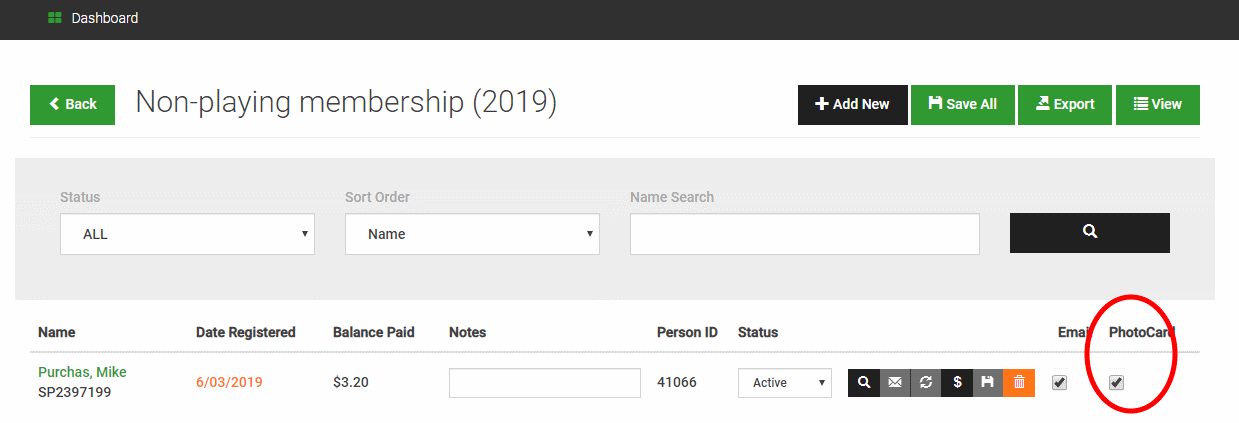Image resolution: width=1239 pixels, height=423 pixels.
Task: Click the Add New button
Action: pyautogui.click(x=852, y=105)
